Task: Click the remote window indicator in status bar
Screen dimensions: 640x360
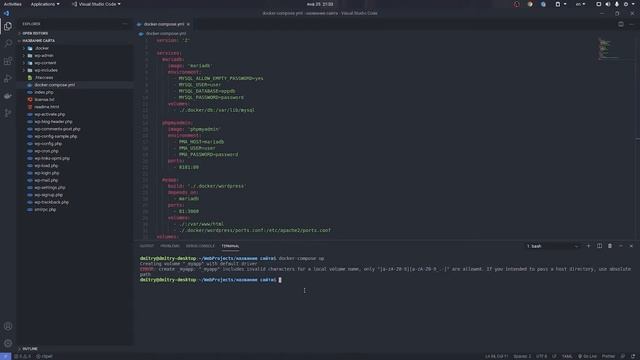Action: 5,356
